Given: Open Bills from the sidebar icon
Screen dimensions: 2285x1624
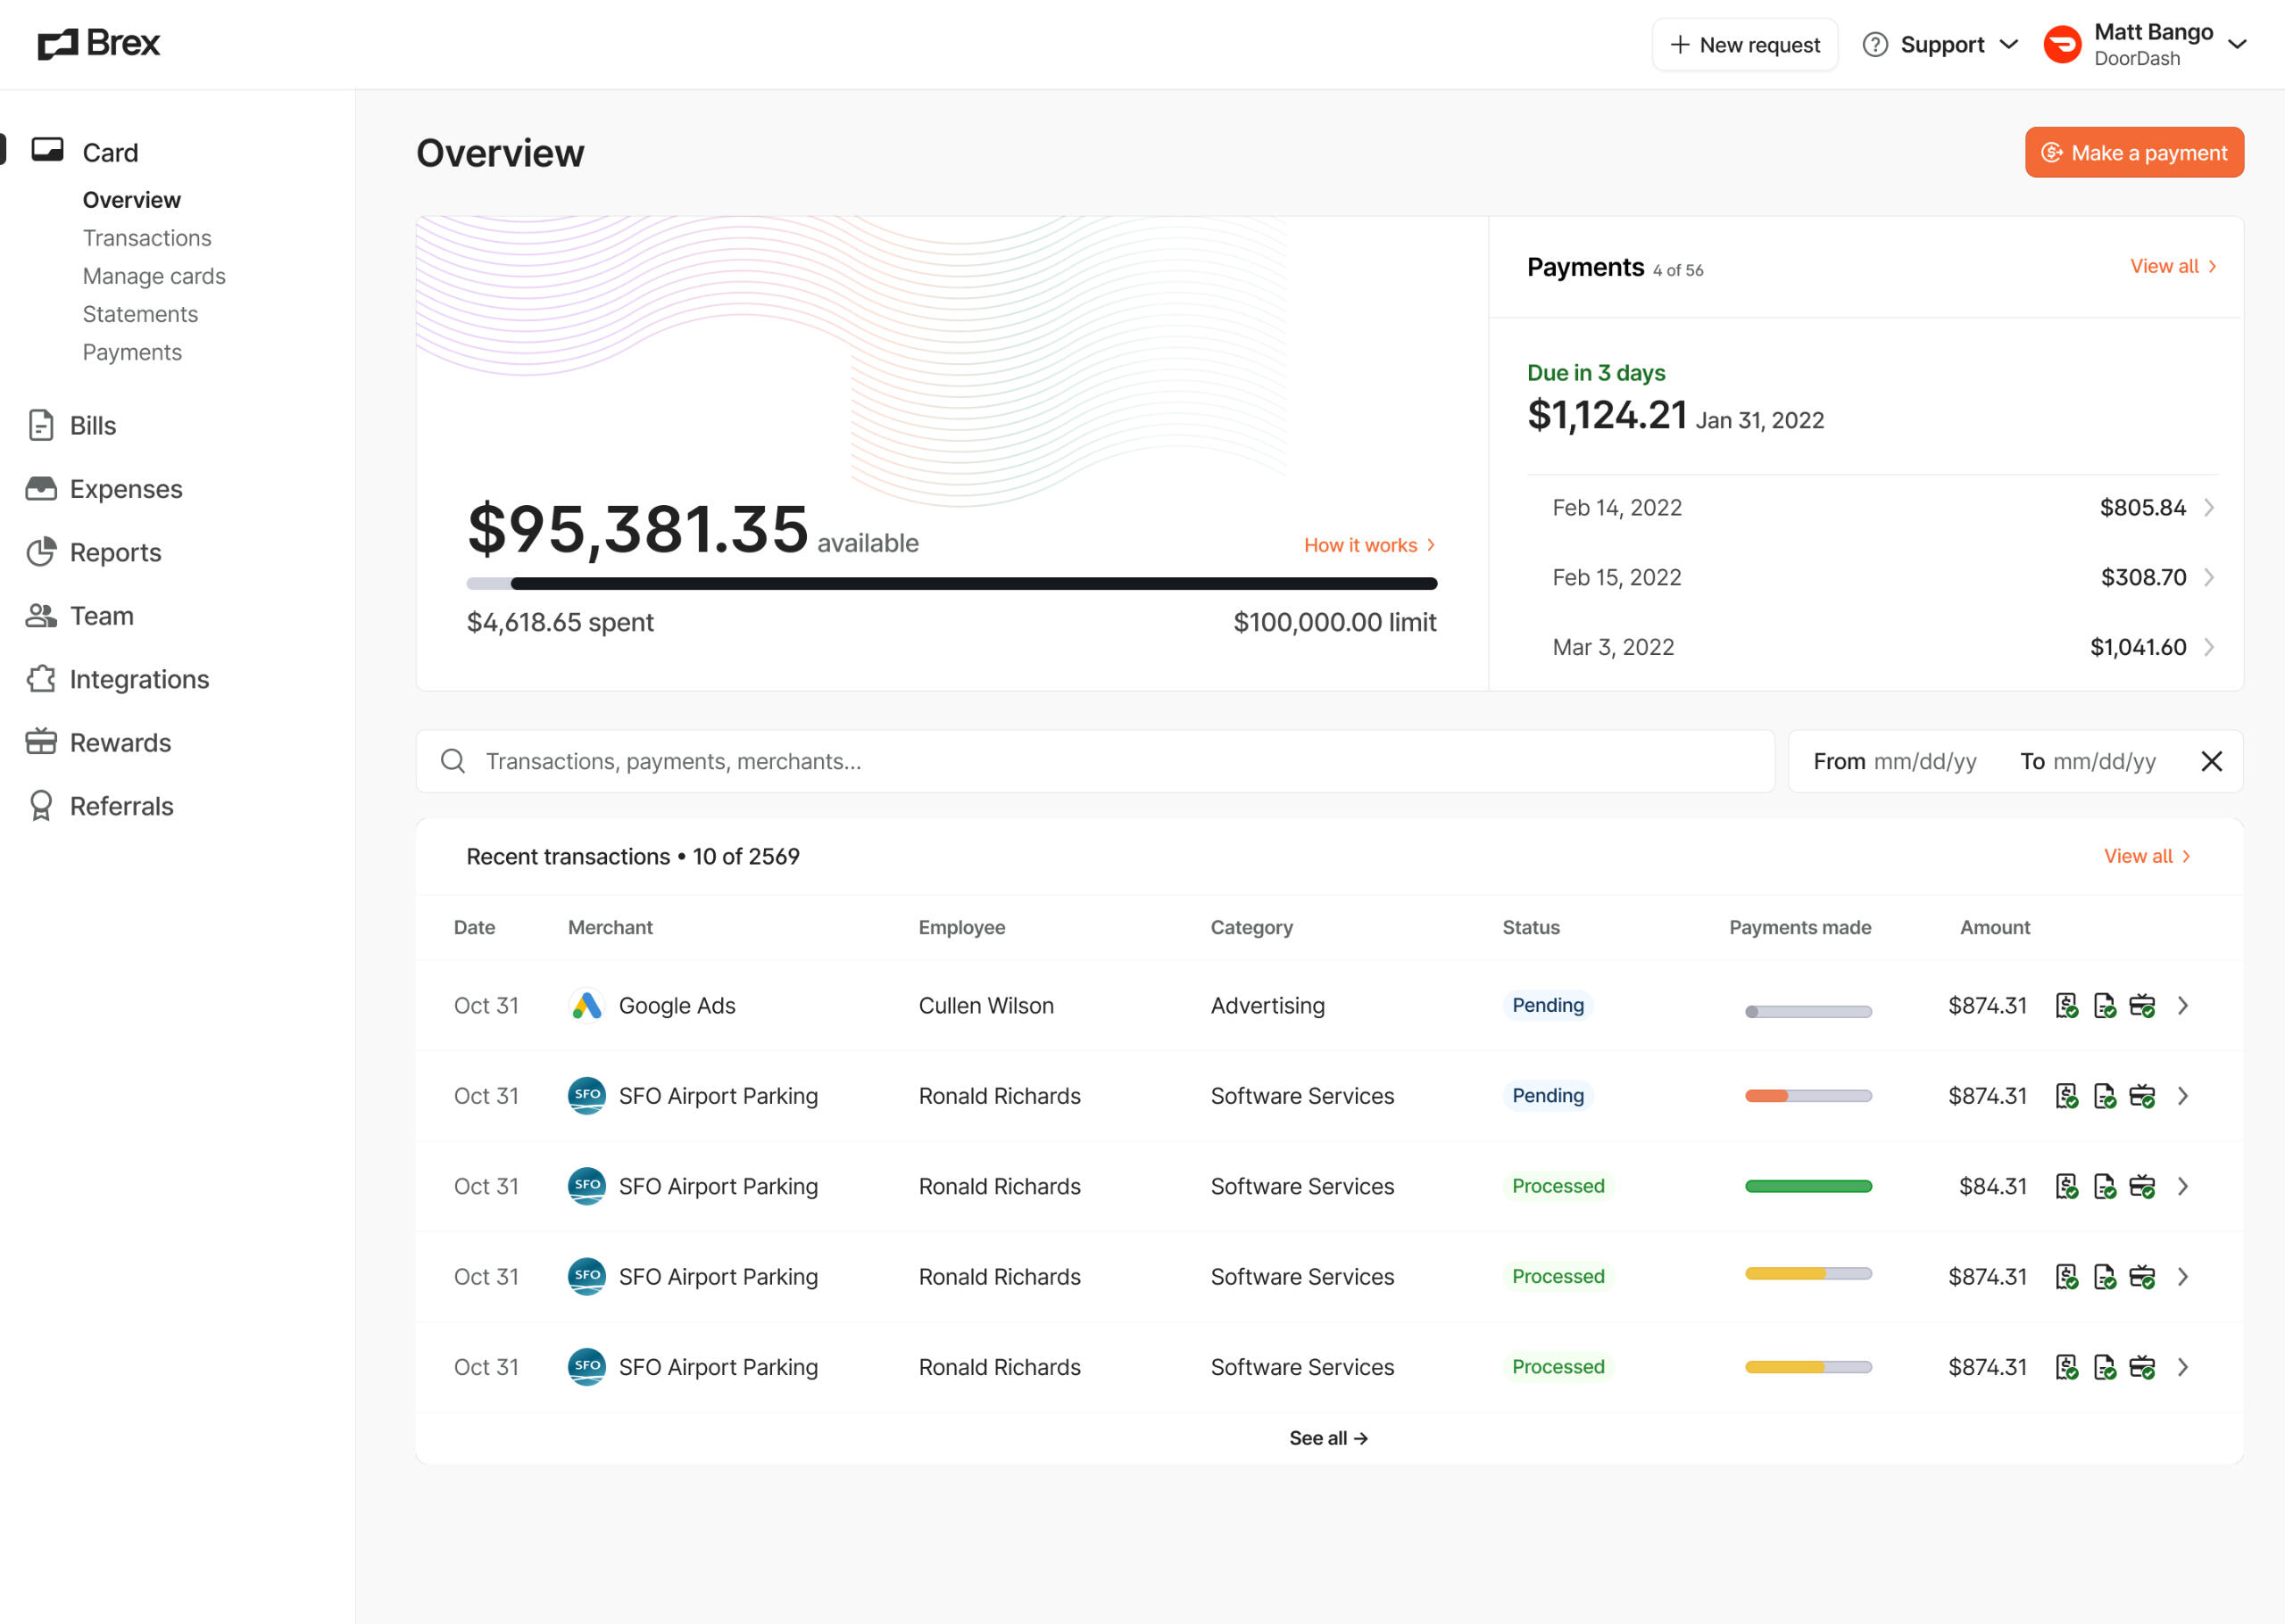Looking at the screenshot, I should pyautogui.click(x=41, y=425).
